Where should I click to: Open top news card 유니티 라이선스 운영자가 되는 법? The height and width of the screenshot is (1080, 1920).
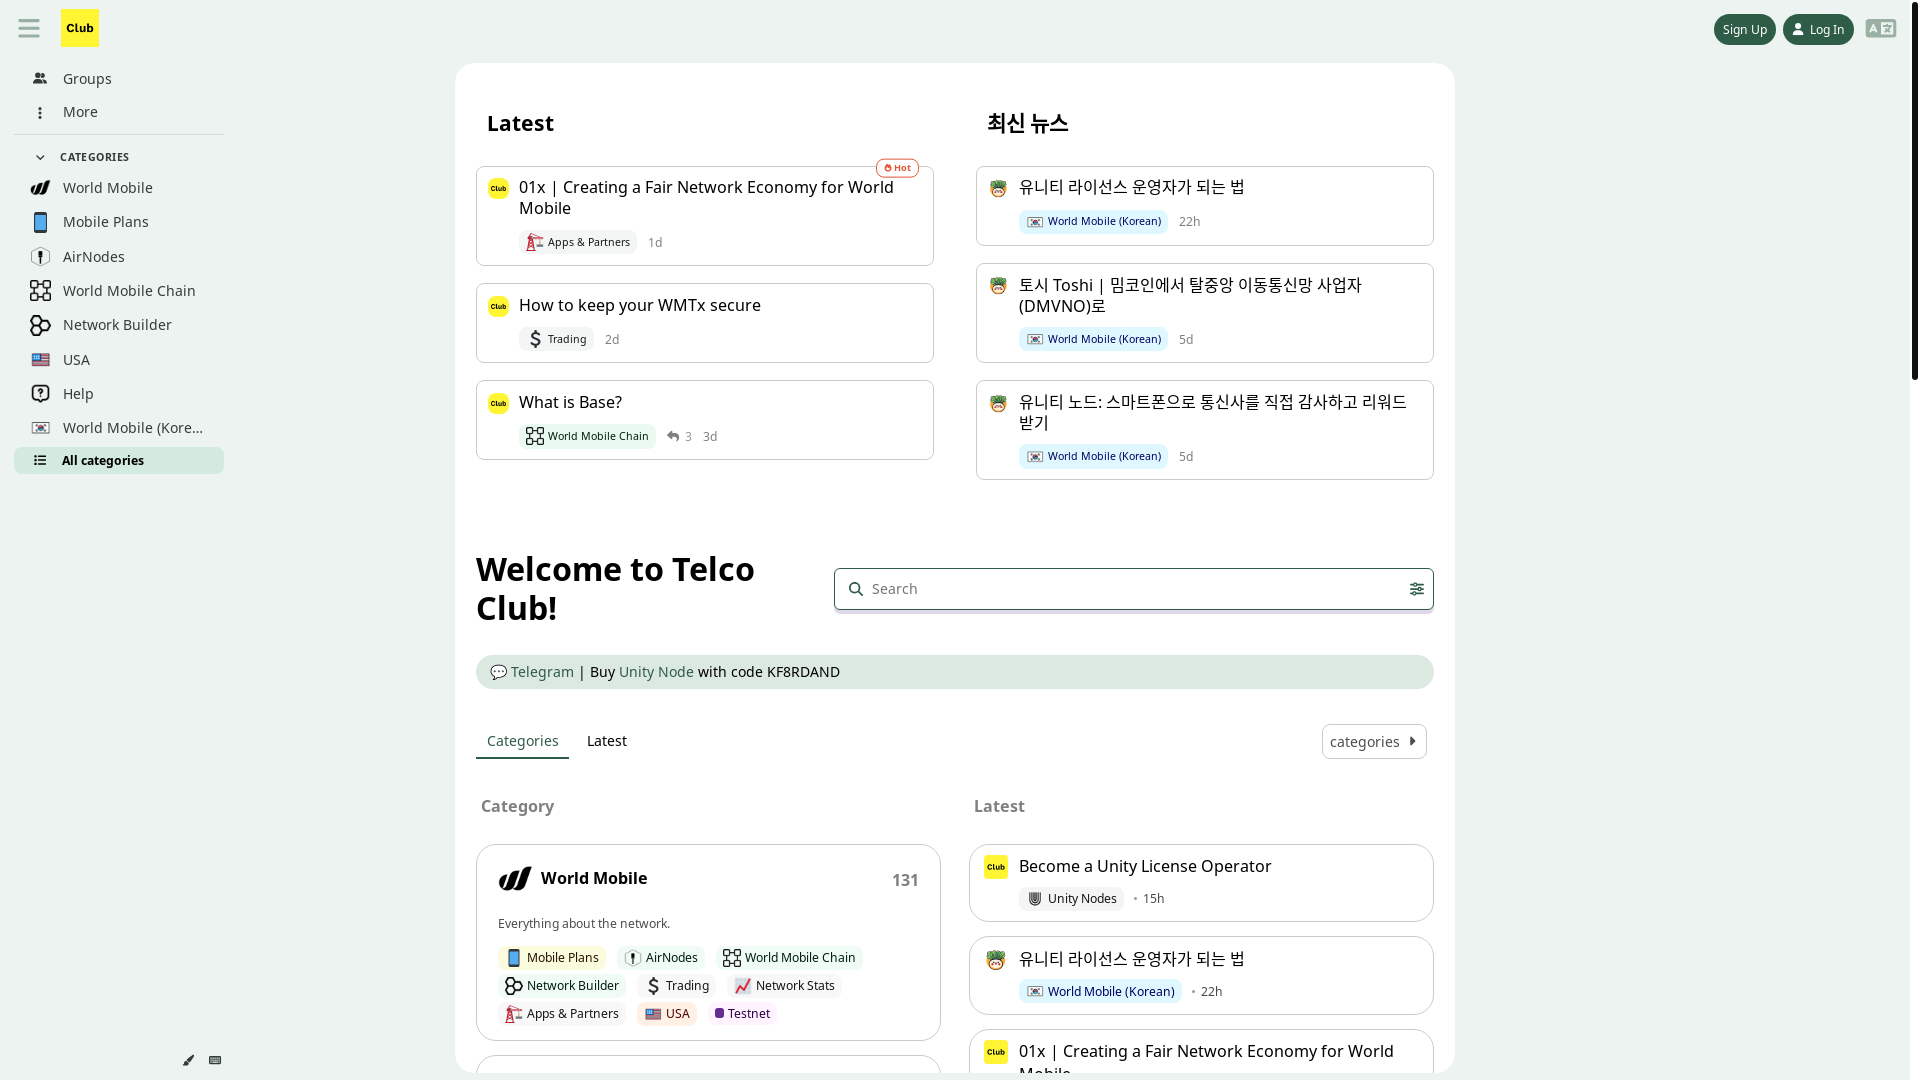[x=1132, y=187]
